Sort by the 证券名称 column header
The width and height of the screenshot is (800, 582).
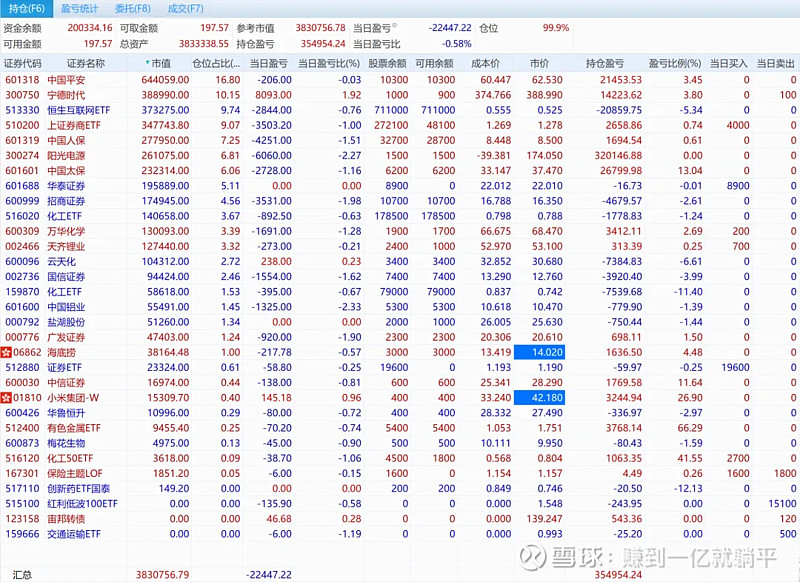(x=86, y=64)
